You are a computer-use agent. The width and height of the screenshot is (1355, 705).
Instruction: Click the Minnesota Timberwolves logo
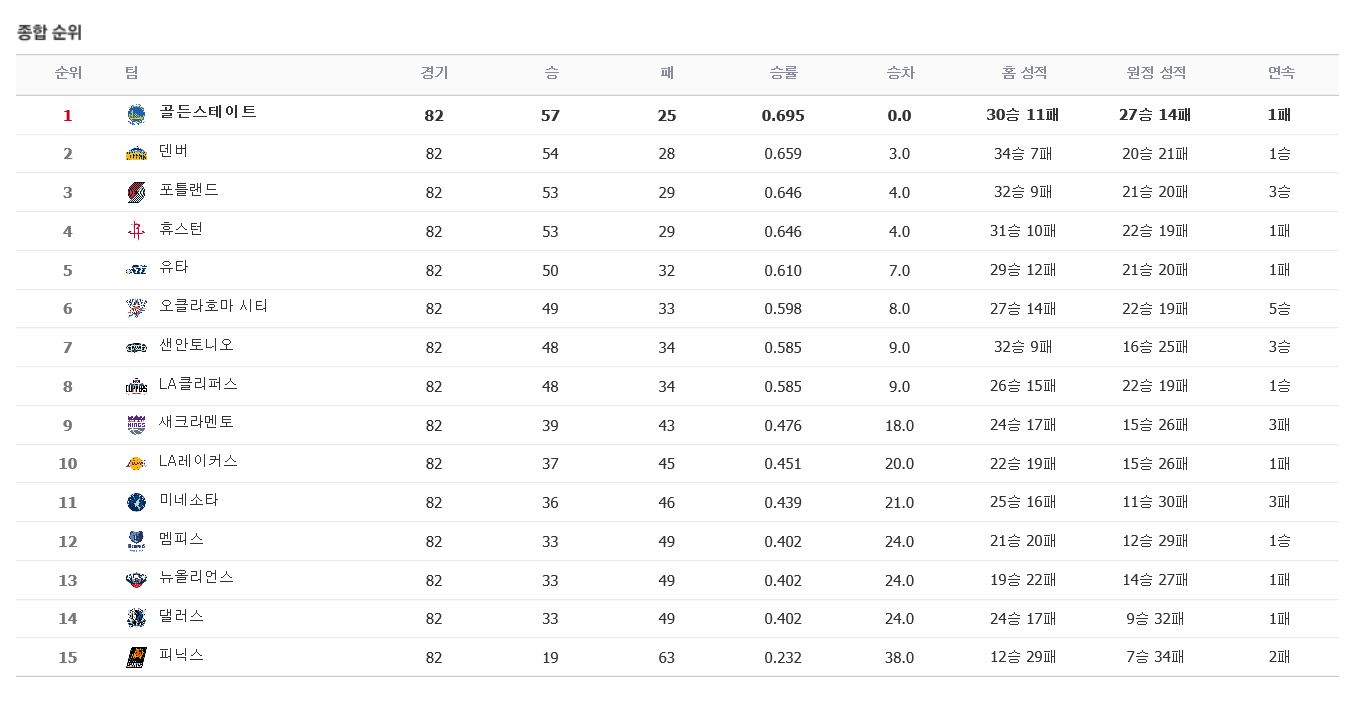[x=136, y=502]
